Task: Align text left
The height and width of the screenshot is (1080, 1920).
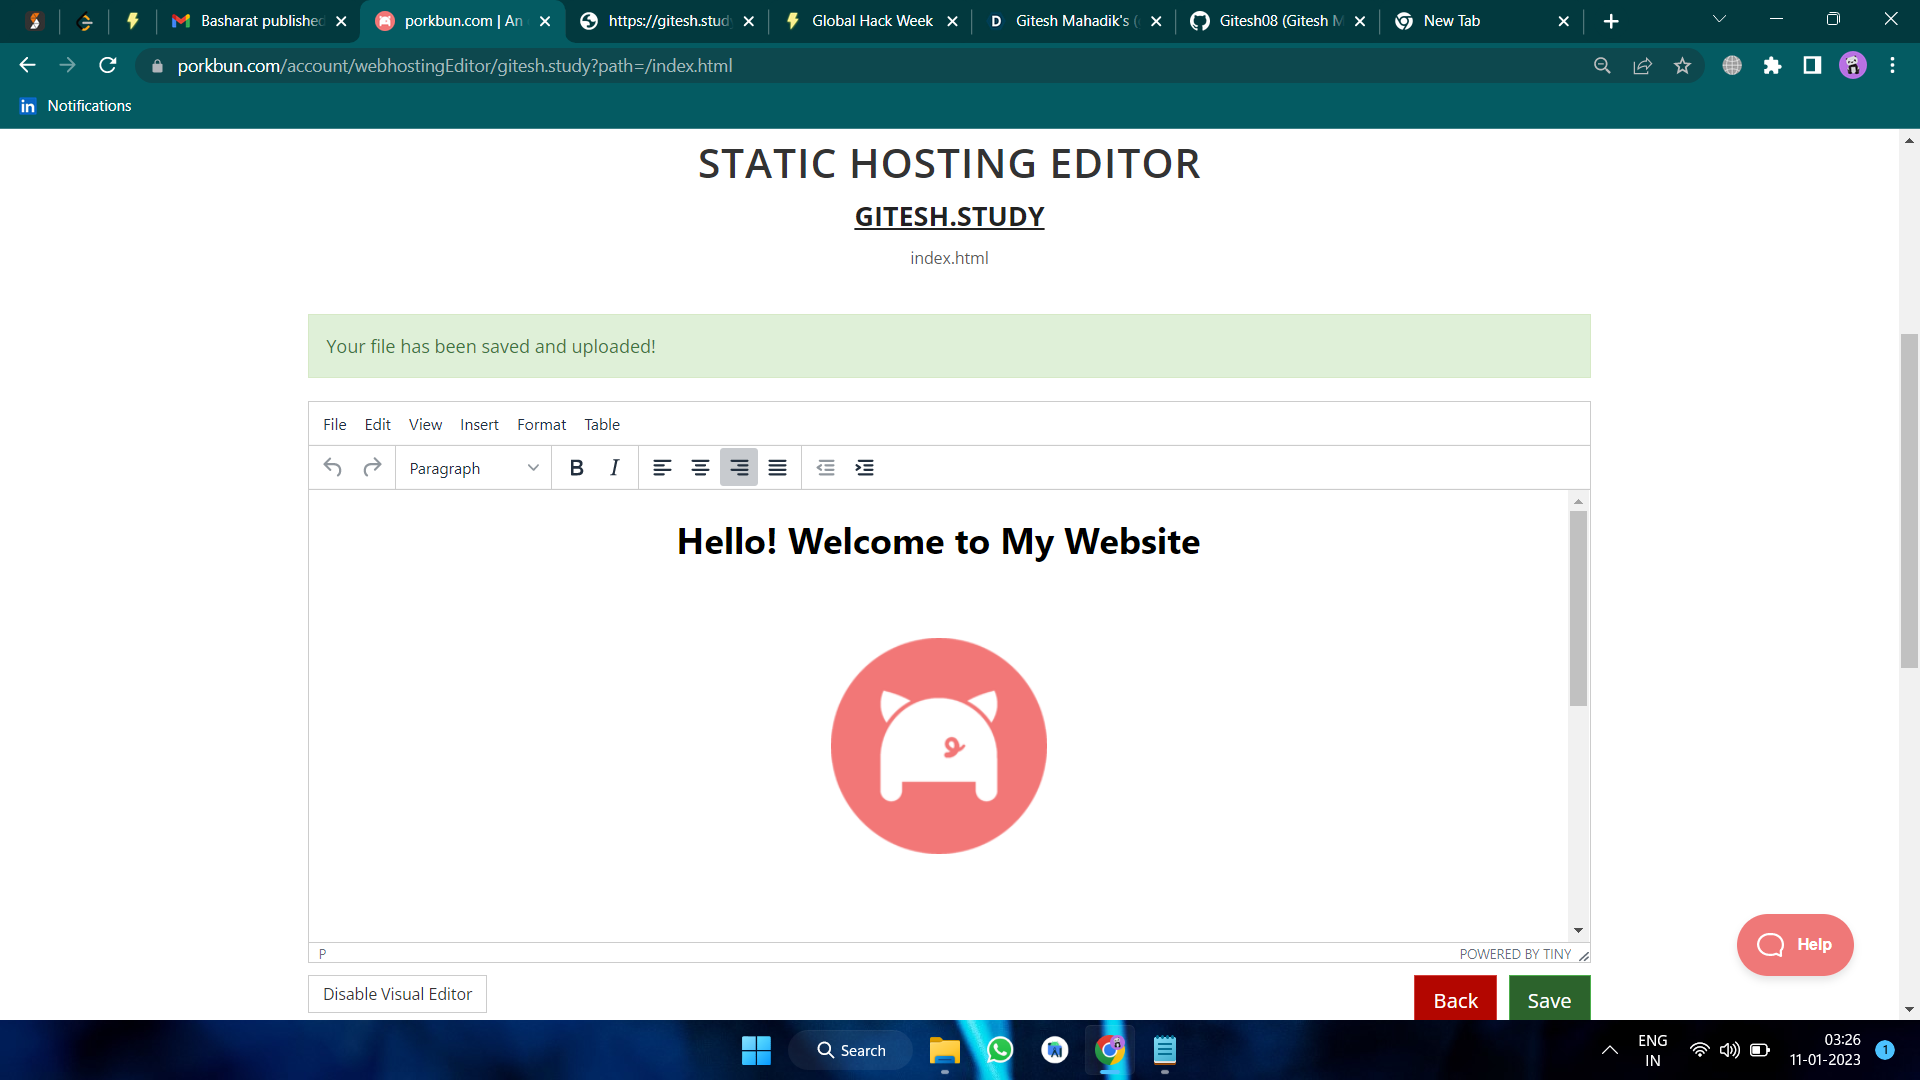Action: tap(662, 468)
